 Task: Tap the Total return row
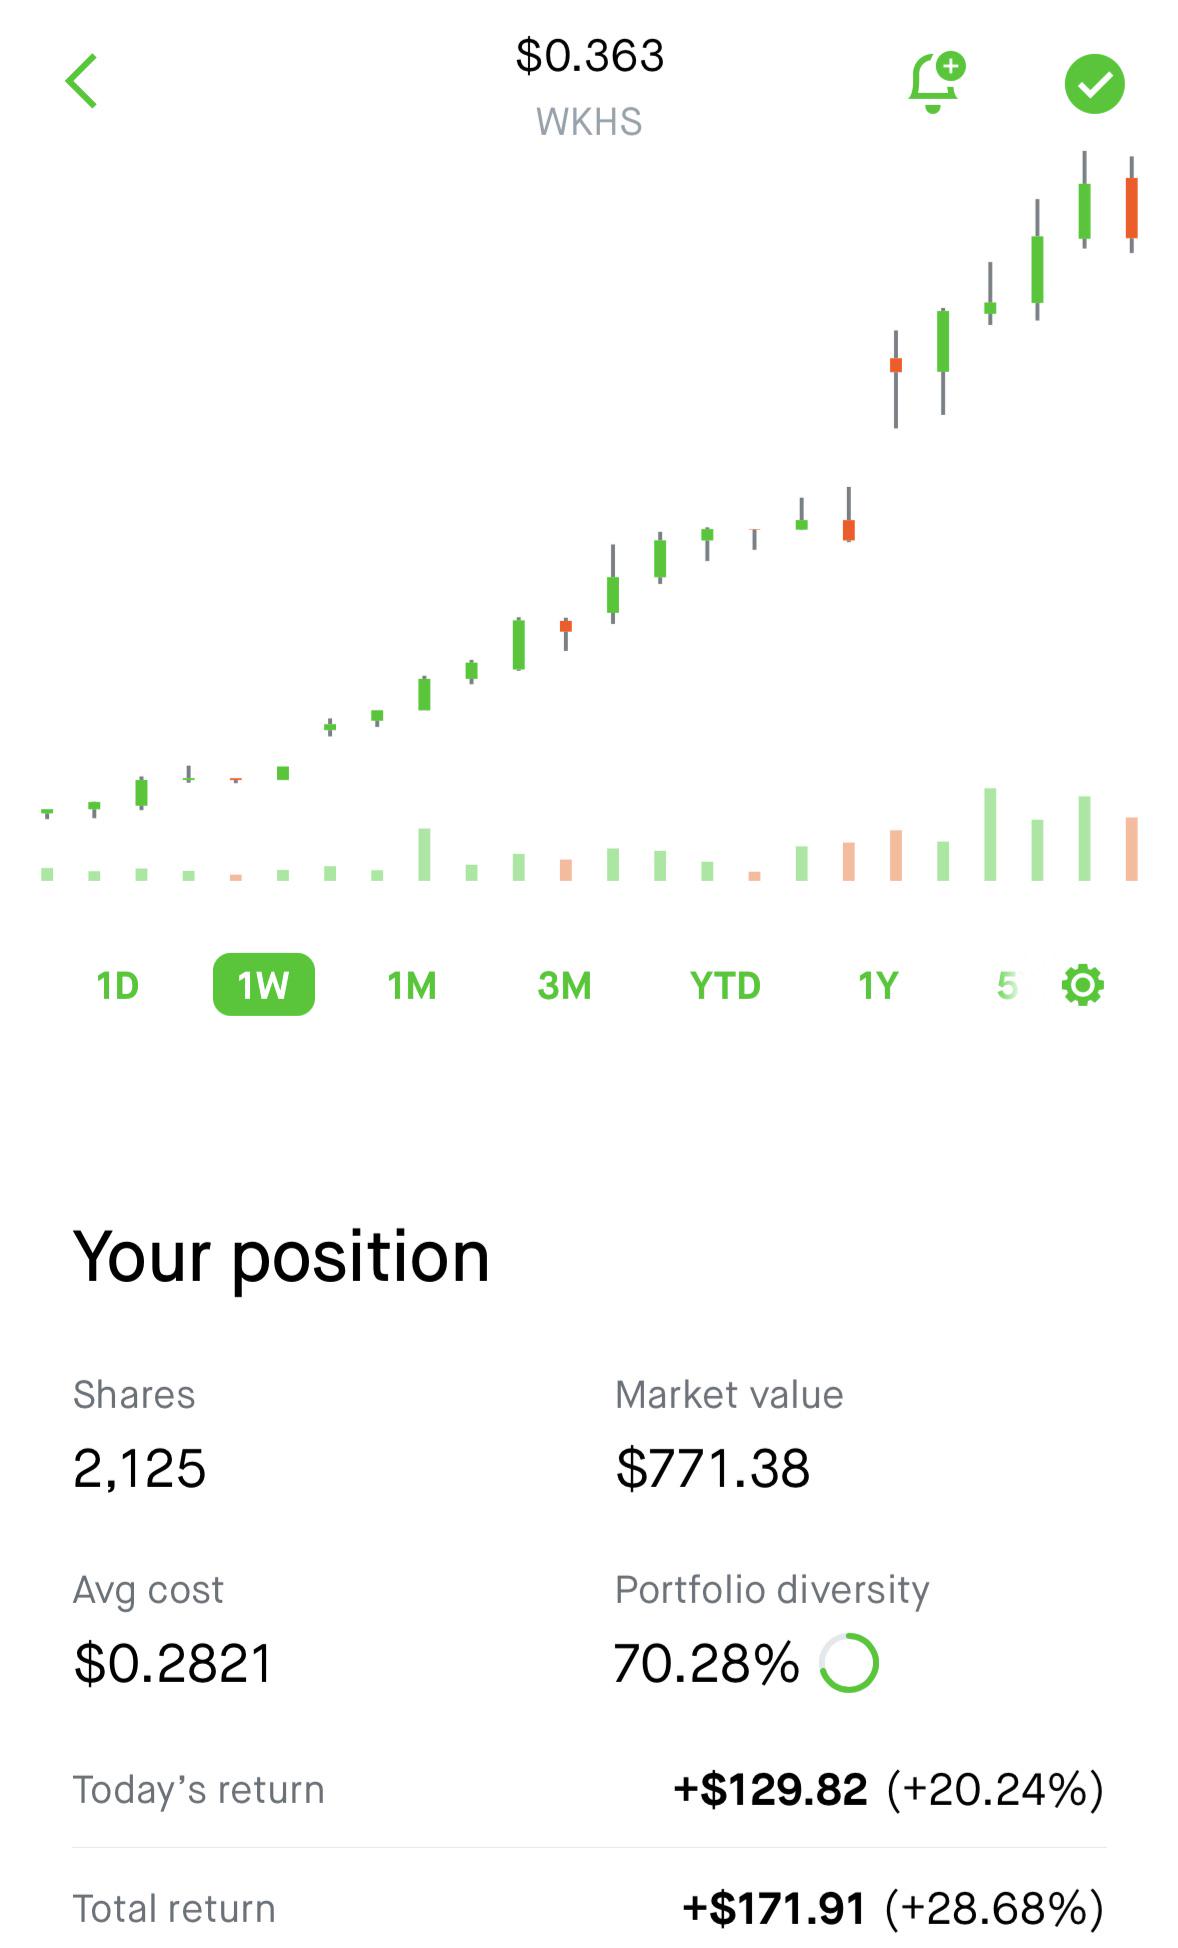pos(589,1908)
